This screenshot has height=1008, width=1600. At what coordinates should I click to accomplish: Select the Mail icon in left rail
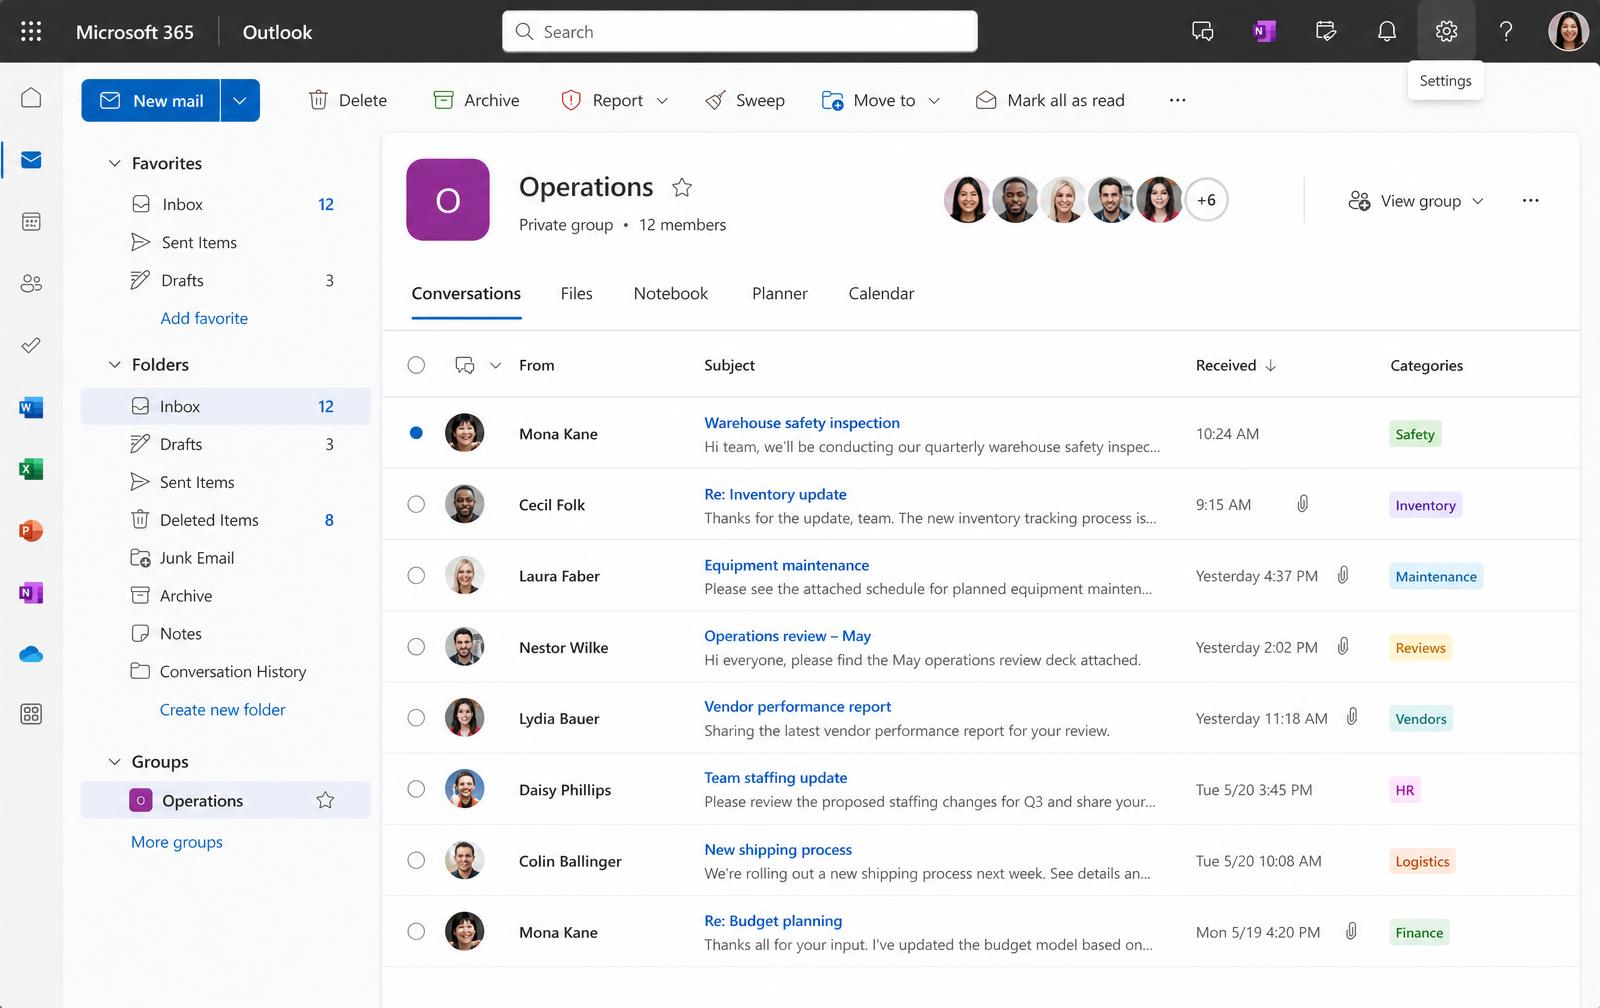click(31, 159)
